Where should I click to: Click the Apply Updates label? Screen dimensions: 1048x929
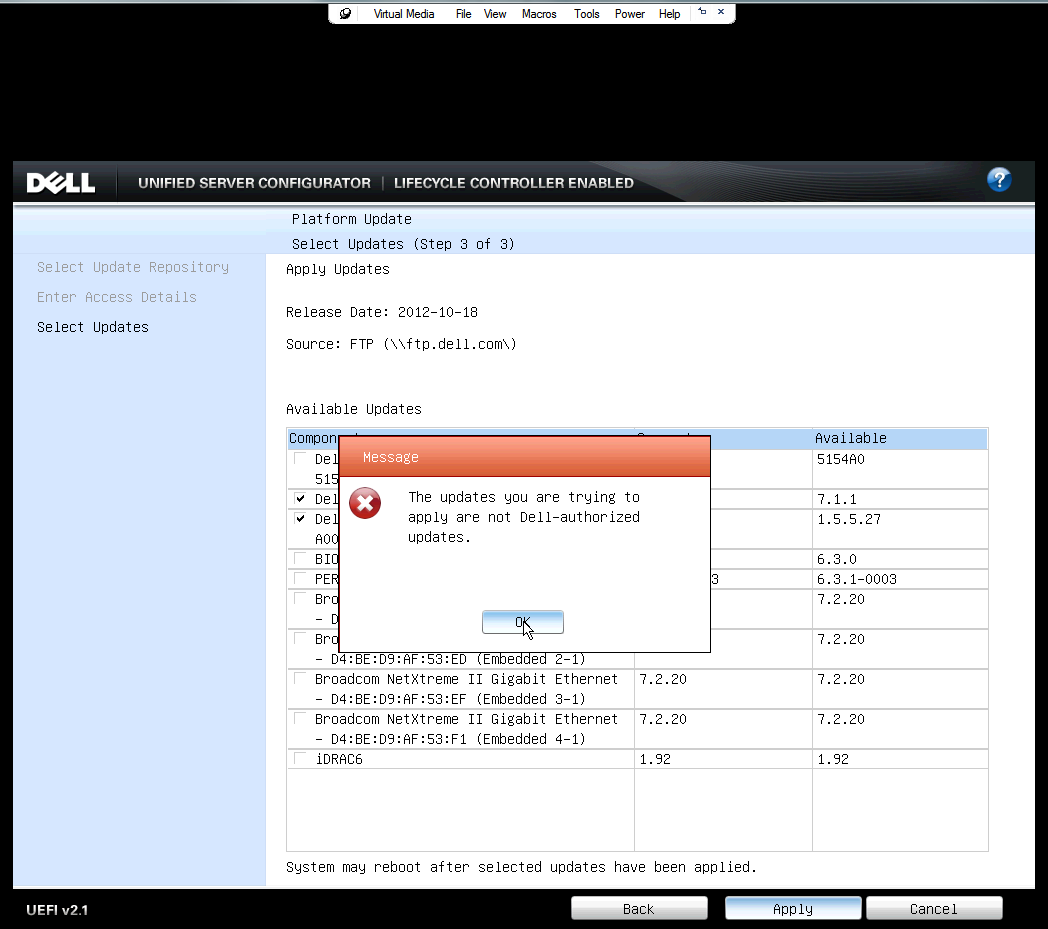(x=338, y=269)
